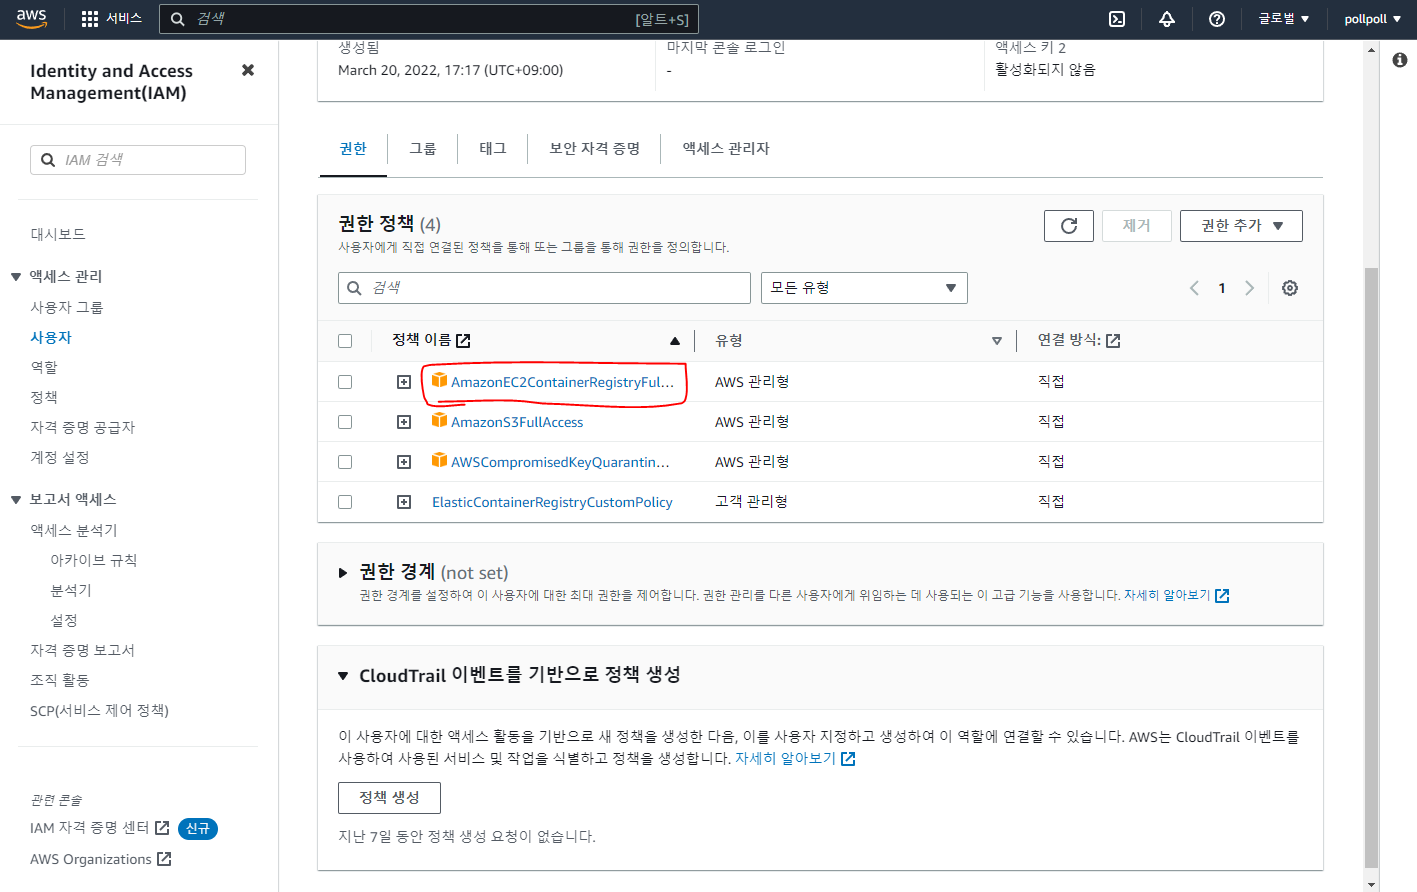The image size is (1417, 892).
Task: Toggle the select-all policies checkbox
Action: 345,341
